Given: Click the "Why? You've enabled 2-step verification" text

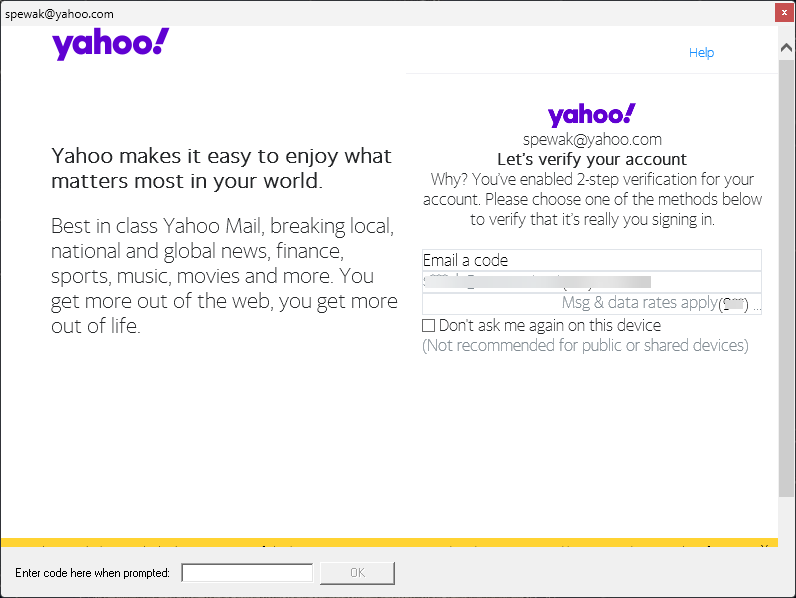Looking at the screenshot, I should tap(592, 200).
